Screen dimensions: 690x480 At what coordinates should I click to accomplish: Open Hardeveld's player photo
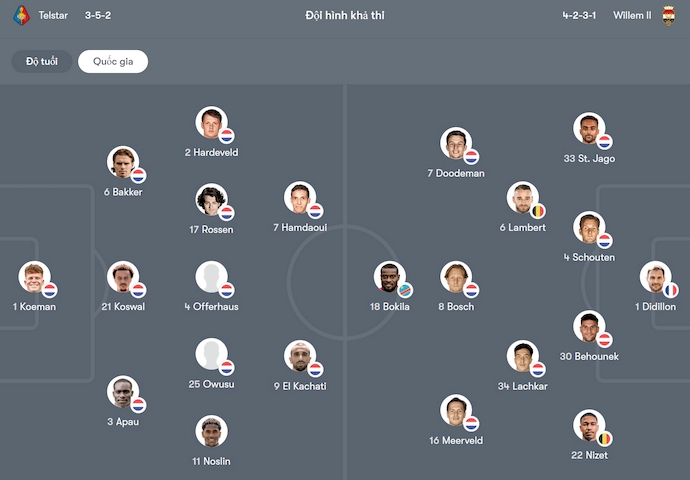tap(211, 123)
